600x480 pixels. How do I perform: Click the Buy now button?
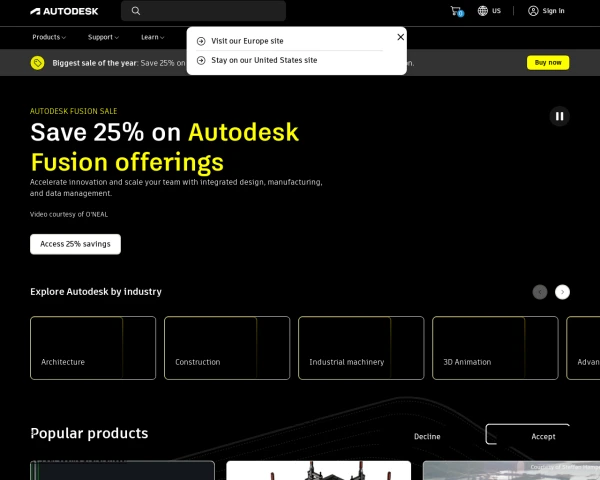click(x=548, y=62)
